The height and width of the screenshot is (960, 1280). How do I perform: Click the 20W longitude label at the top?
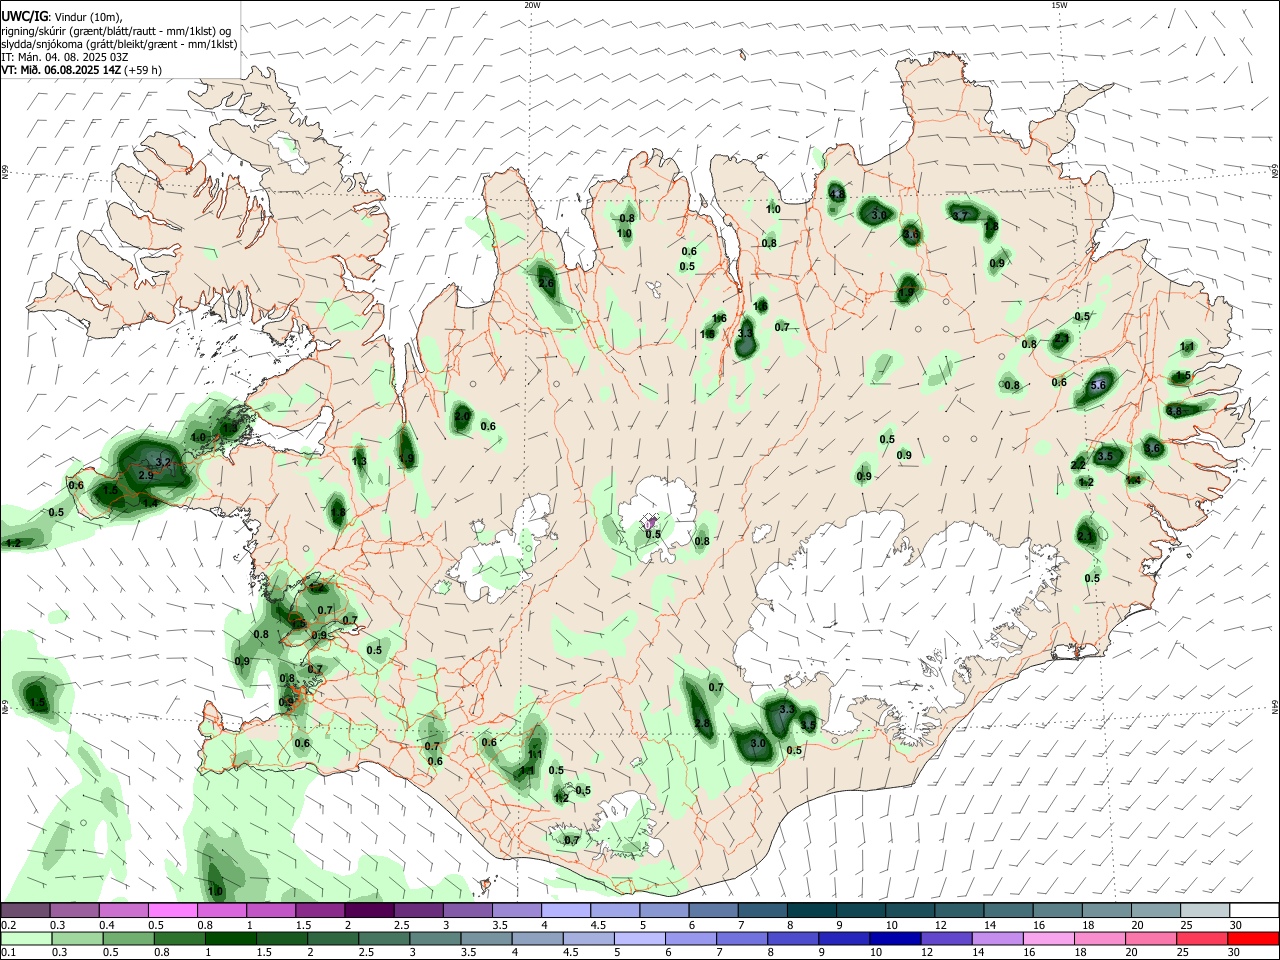click(x=532, y=5)
